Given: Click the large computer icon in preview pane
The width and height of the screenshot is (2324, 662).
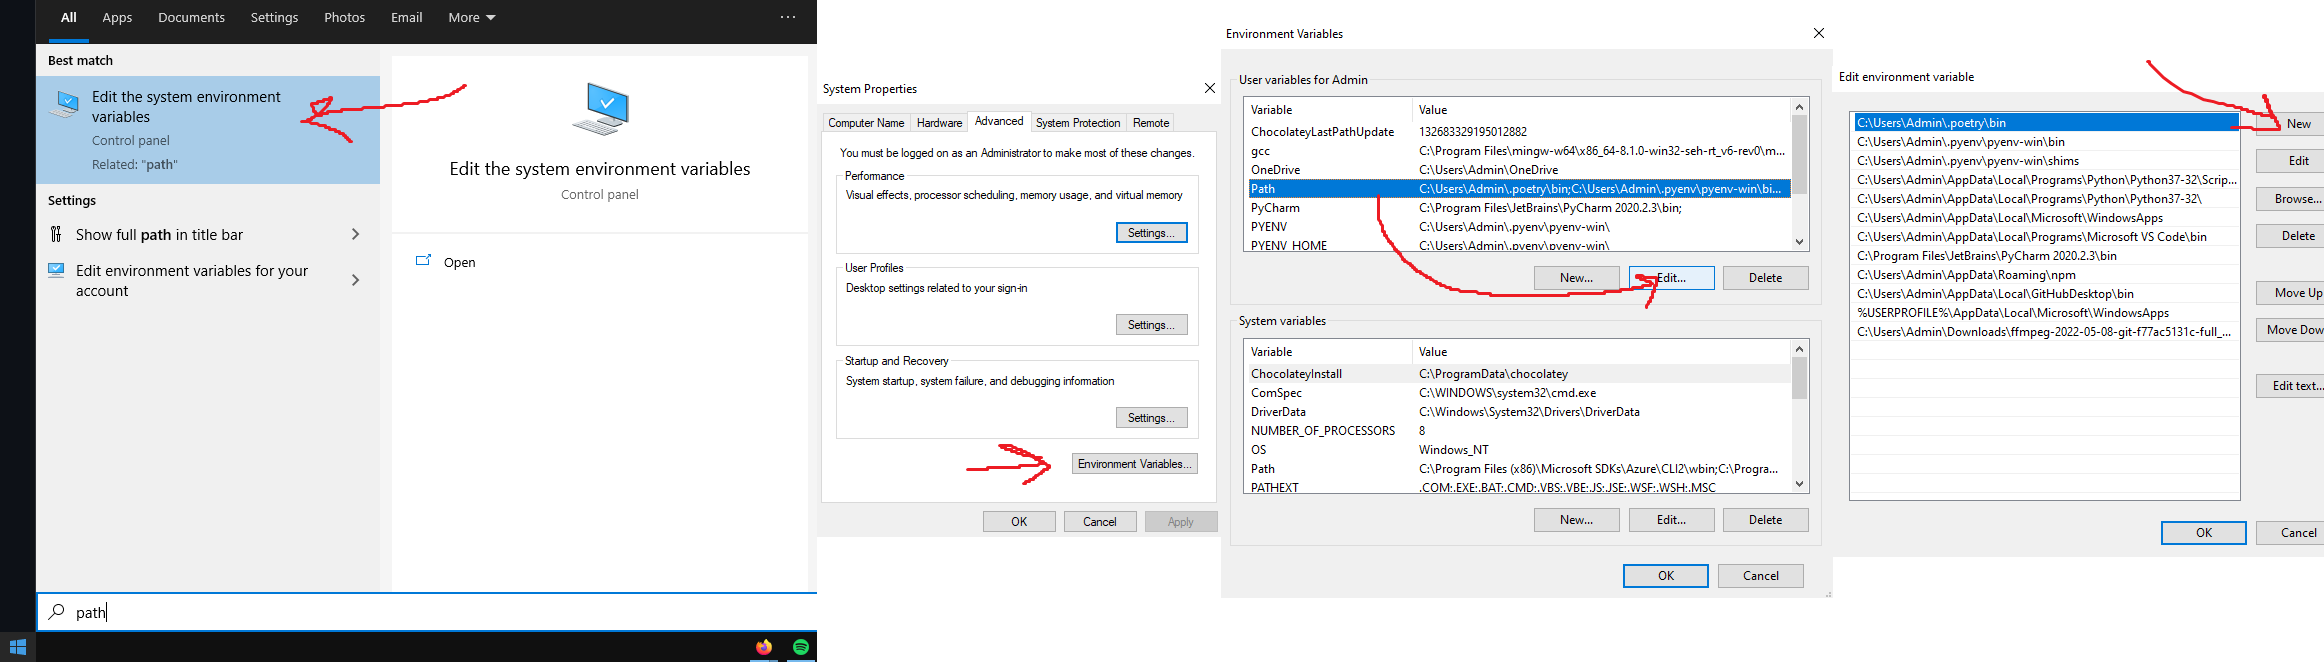Looking at the screenshot, I should (600, 109).
